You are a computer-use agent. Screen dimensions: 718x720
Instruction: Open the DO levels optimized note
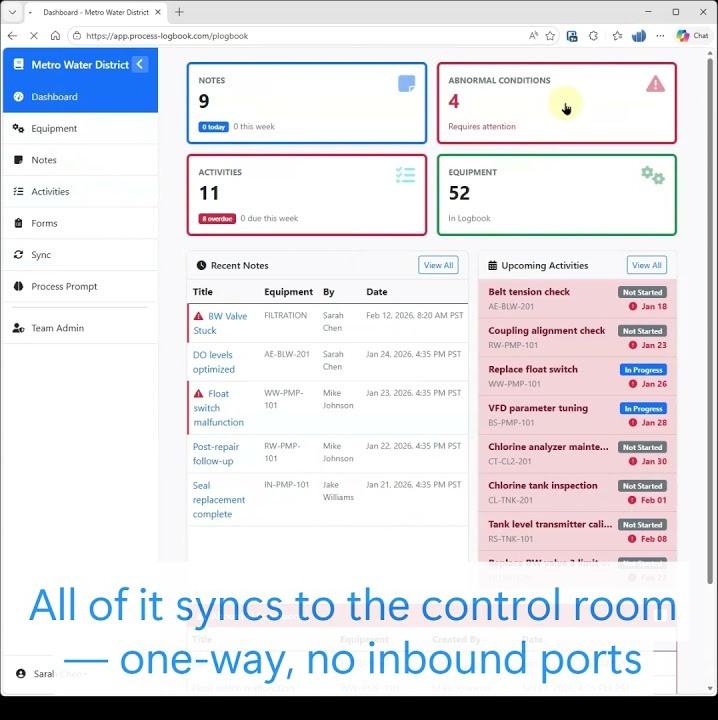(x=213, y=362)
